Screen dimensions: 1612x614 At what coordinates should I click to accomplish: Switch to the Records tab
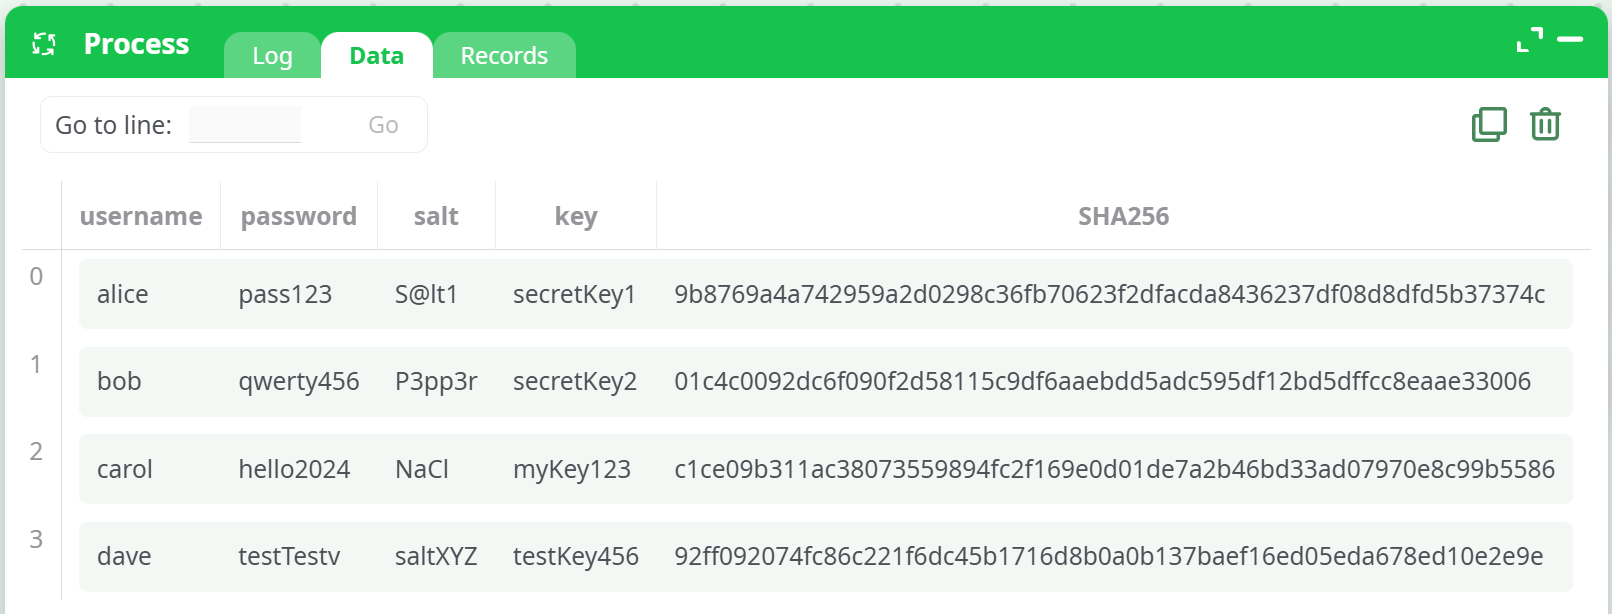(x=504, y=55)
